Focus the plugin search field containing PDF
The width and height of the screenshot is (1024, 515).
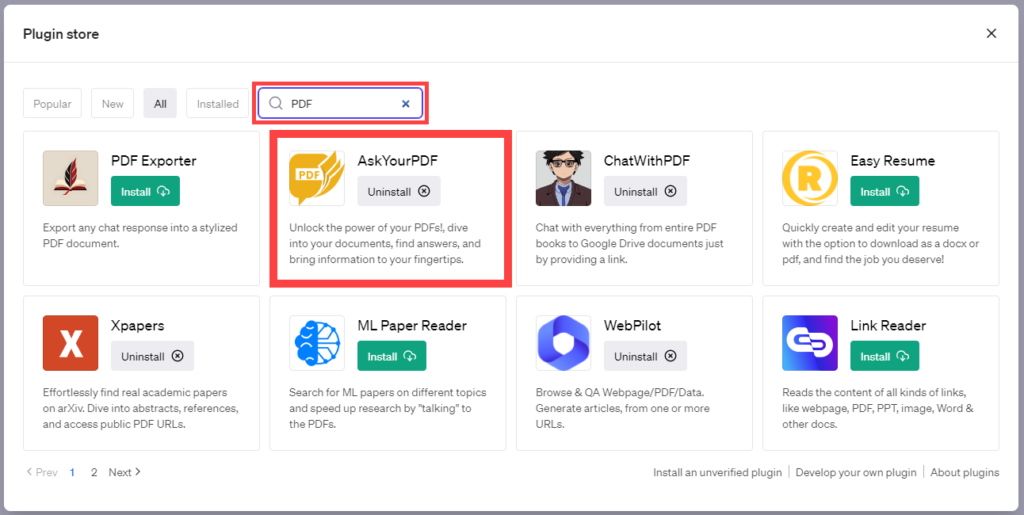pyautogui.click(x=340, y=104)
